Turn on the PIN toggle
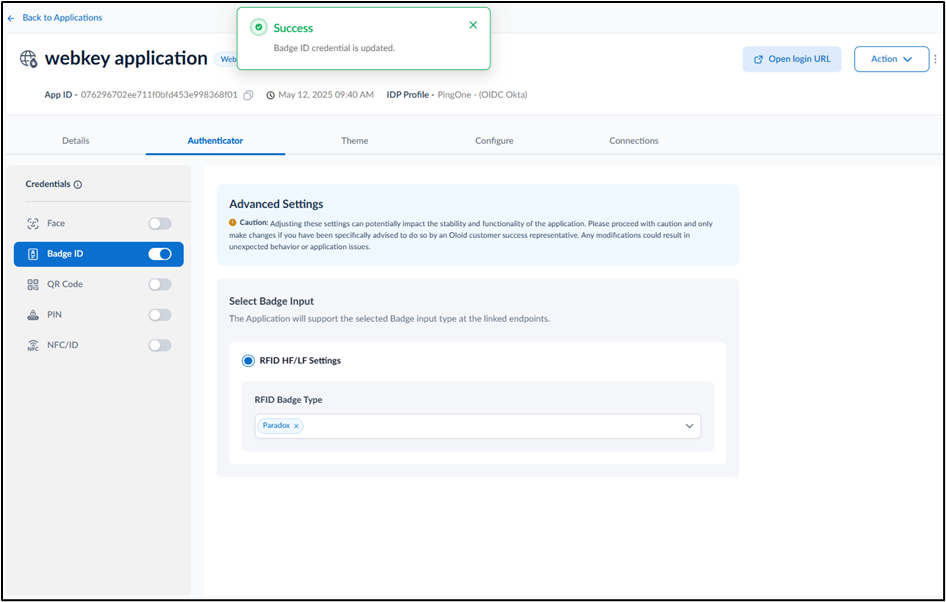This screenshot has height=602, width=946. [x=160, y=315]
